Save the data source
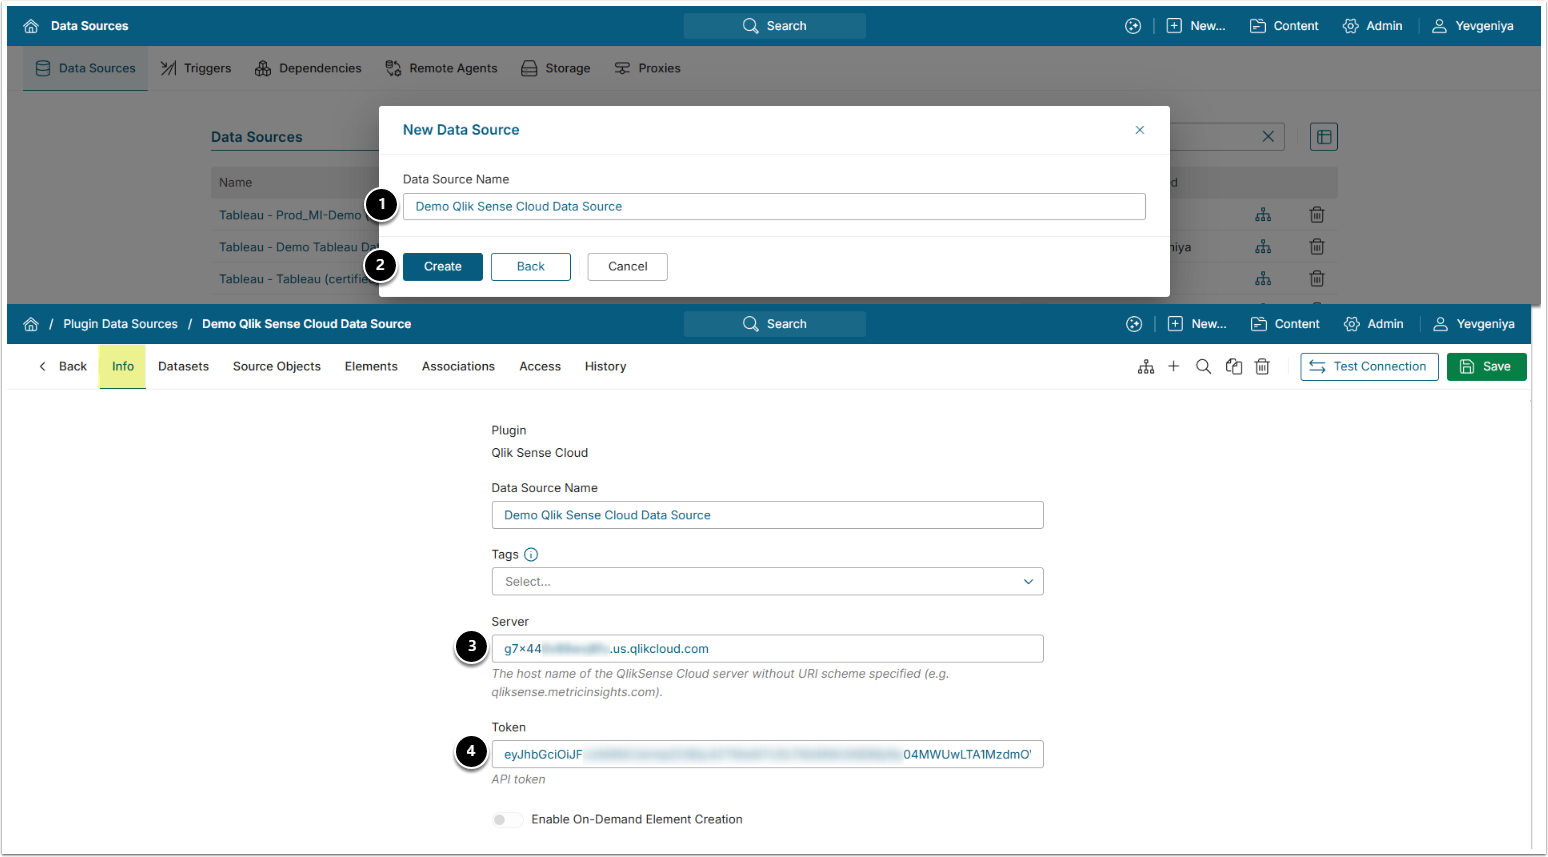This screenshot has height=857, width=1548. tap(1486, 367)
